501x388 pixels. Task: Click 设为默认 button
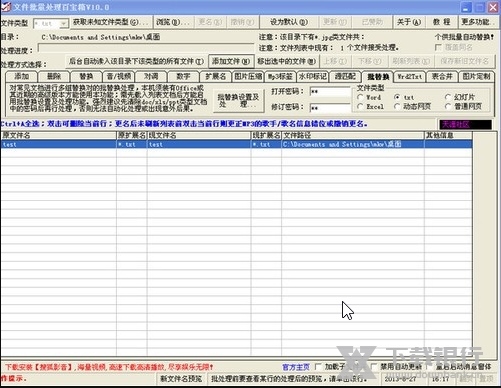coord(289,22)
